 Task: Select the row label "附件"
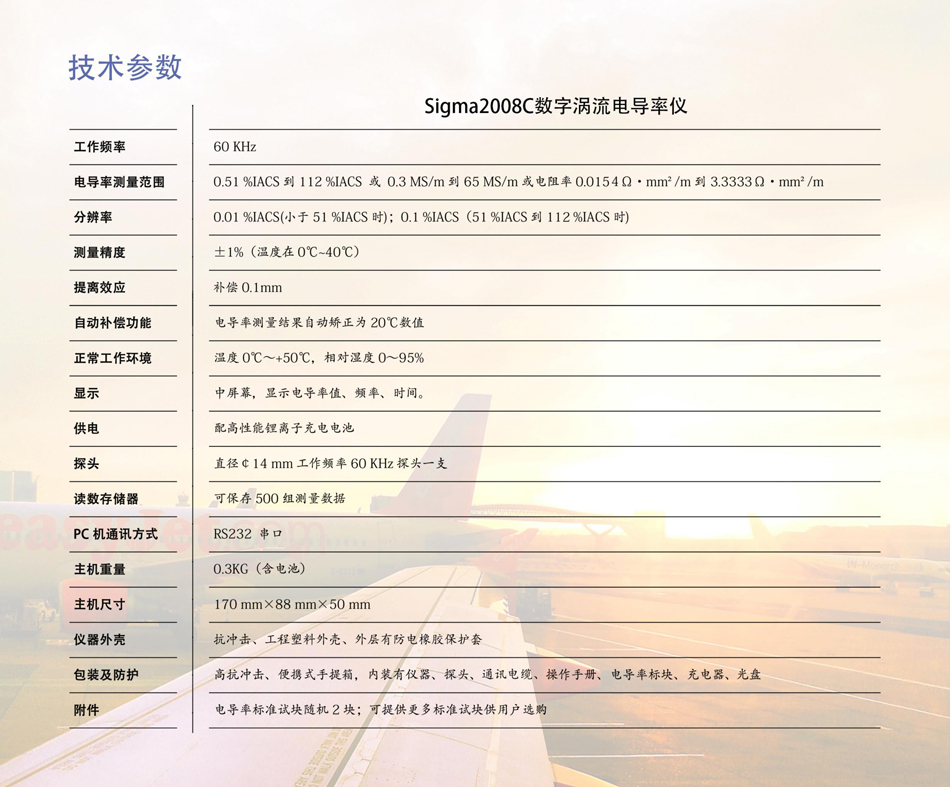click(x=86, y=709)
